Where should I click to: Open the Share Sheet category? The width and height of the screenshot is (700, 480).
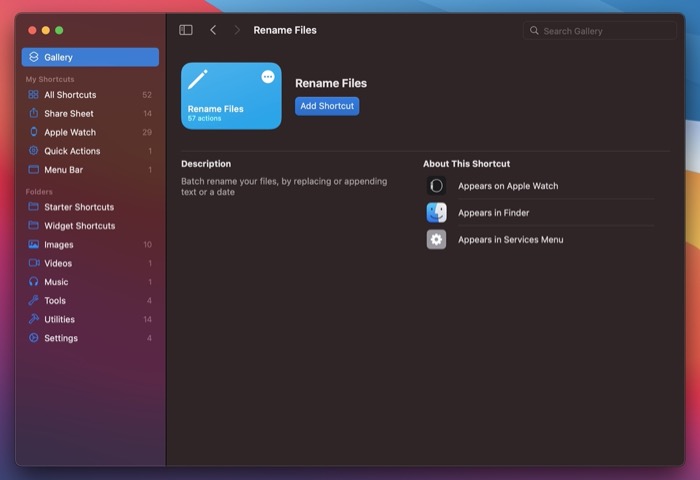coord(90,113)
